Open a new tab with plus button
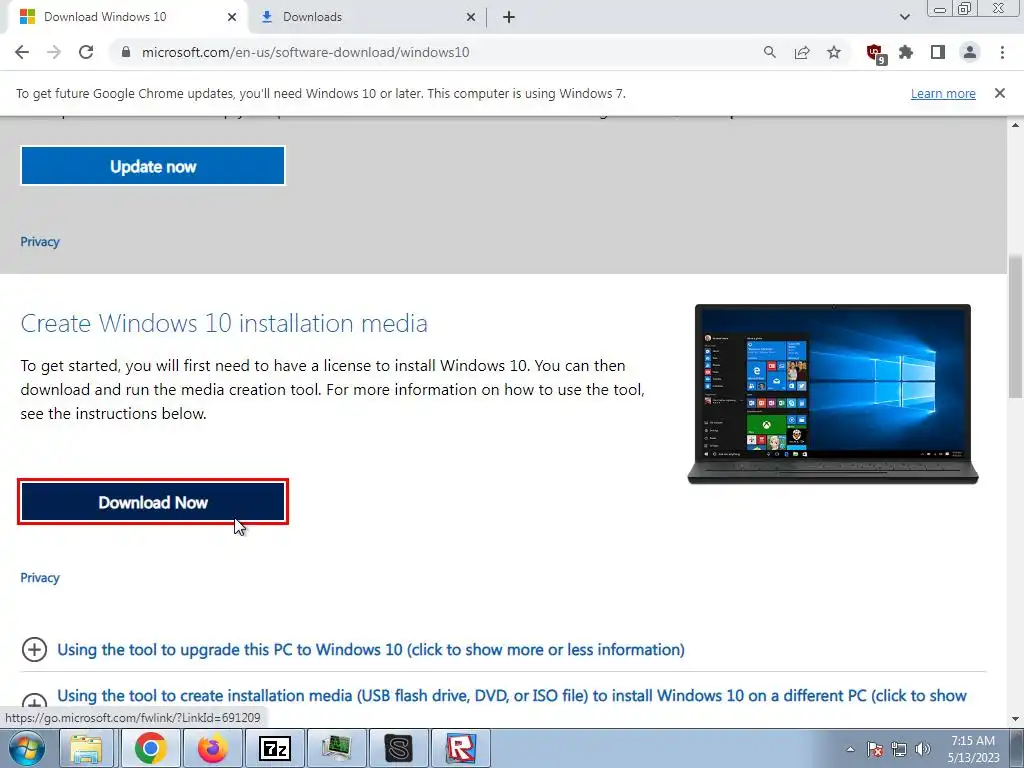The height and width of the screenshot is (768, 1024). coord(509,17)
